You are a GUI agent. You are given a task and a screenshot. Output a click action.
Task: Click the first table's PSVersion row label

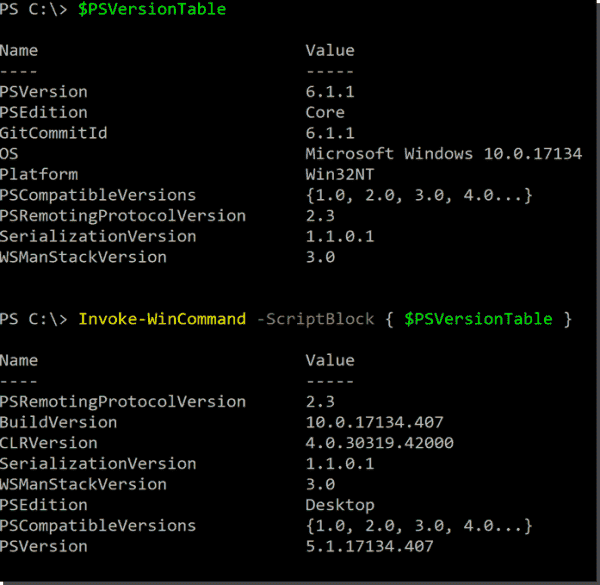pos(44,92)
